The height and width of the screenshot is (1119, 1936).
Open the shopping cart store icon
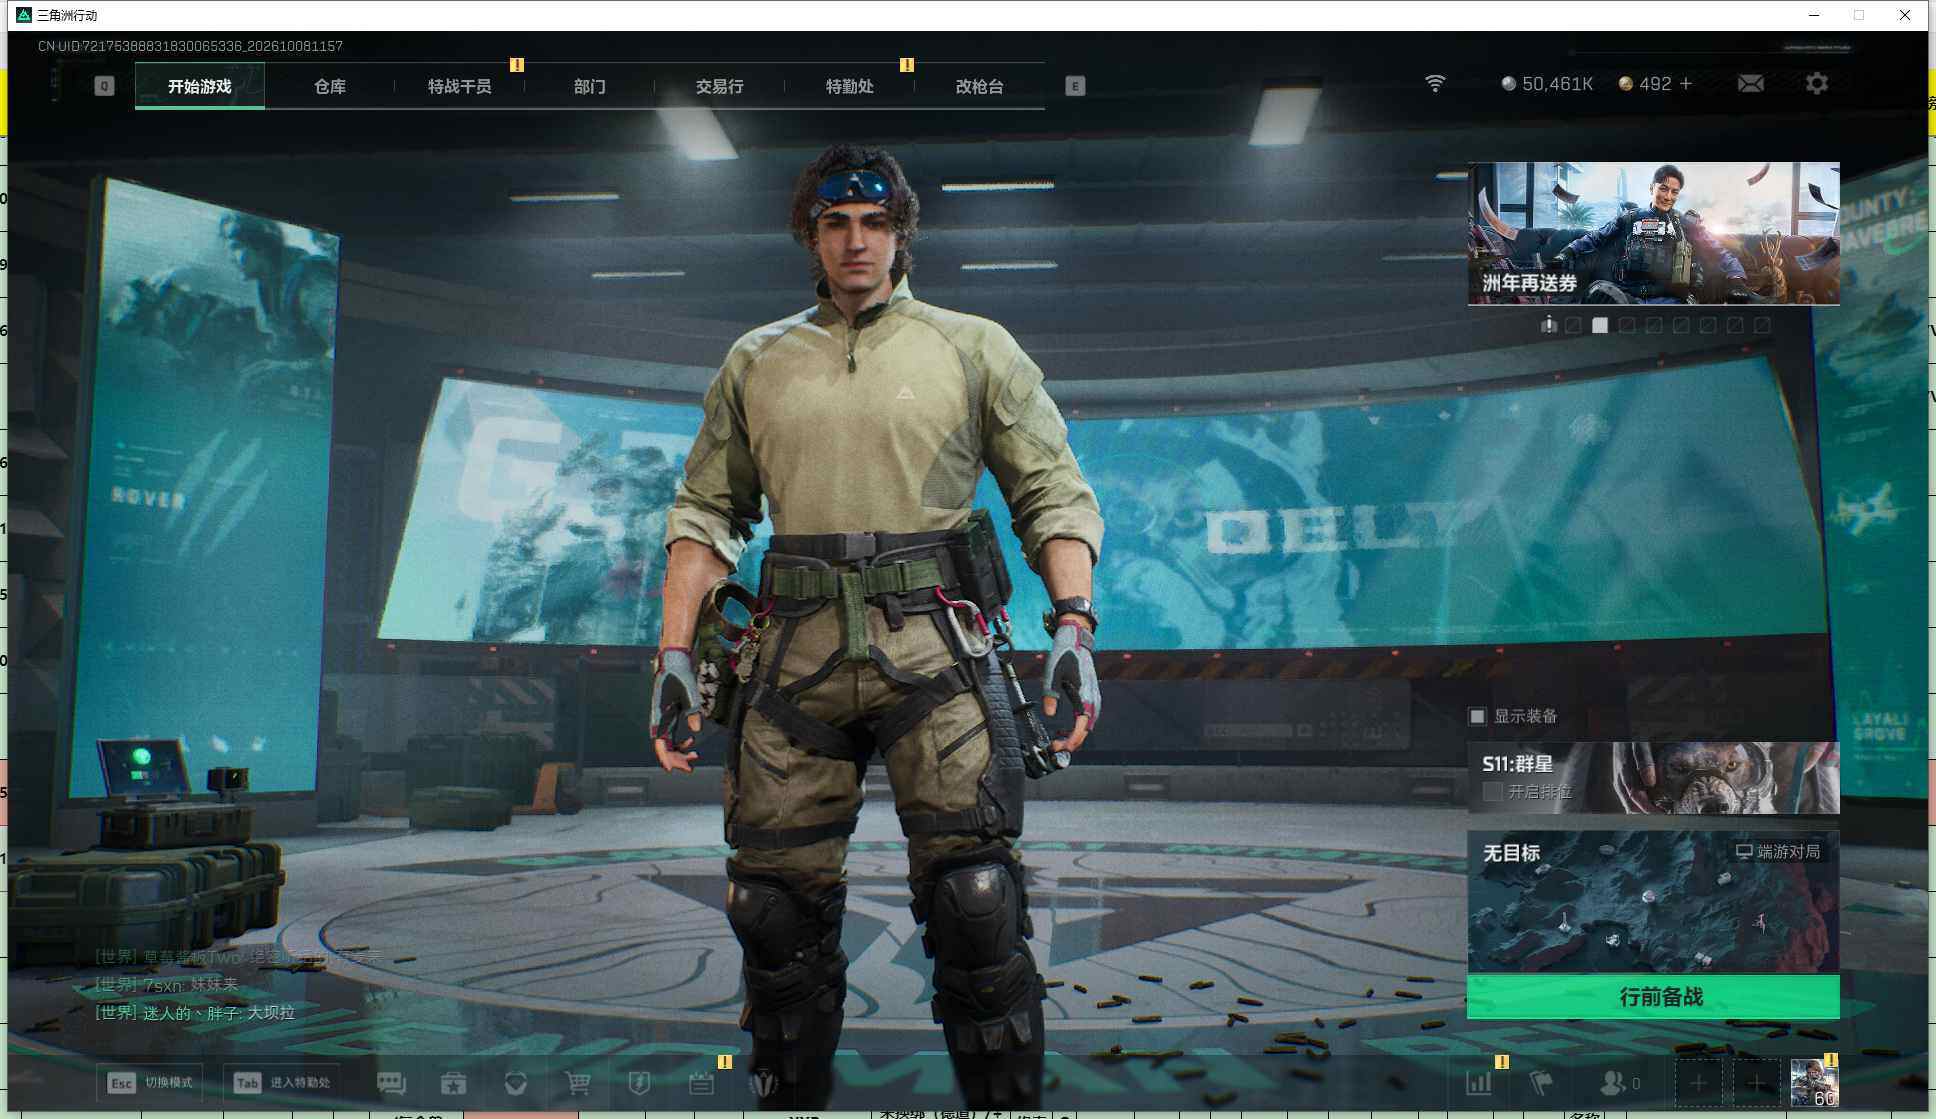(577, 1083)
